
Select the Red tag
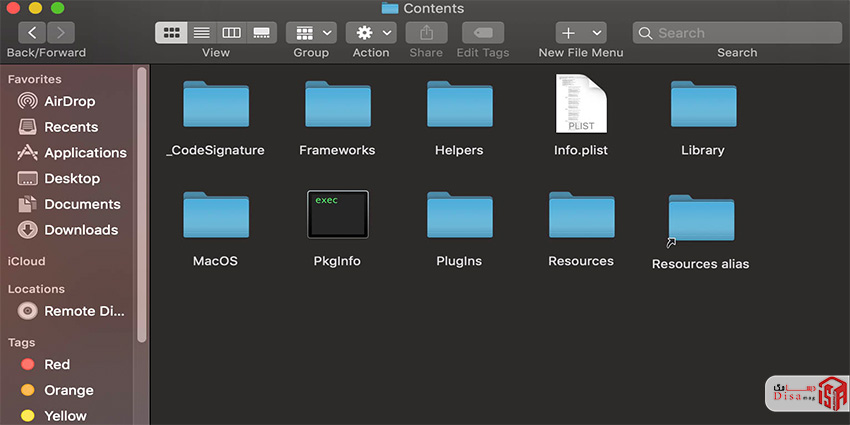[x=57, y=365]
